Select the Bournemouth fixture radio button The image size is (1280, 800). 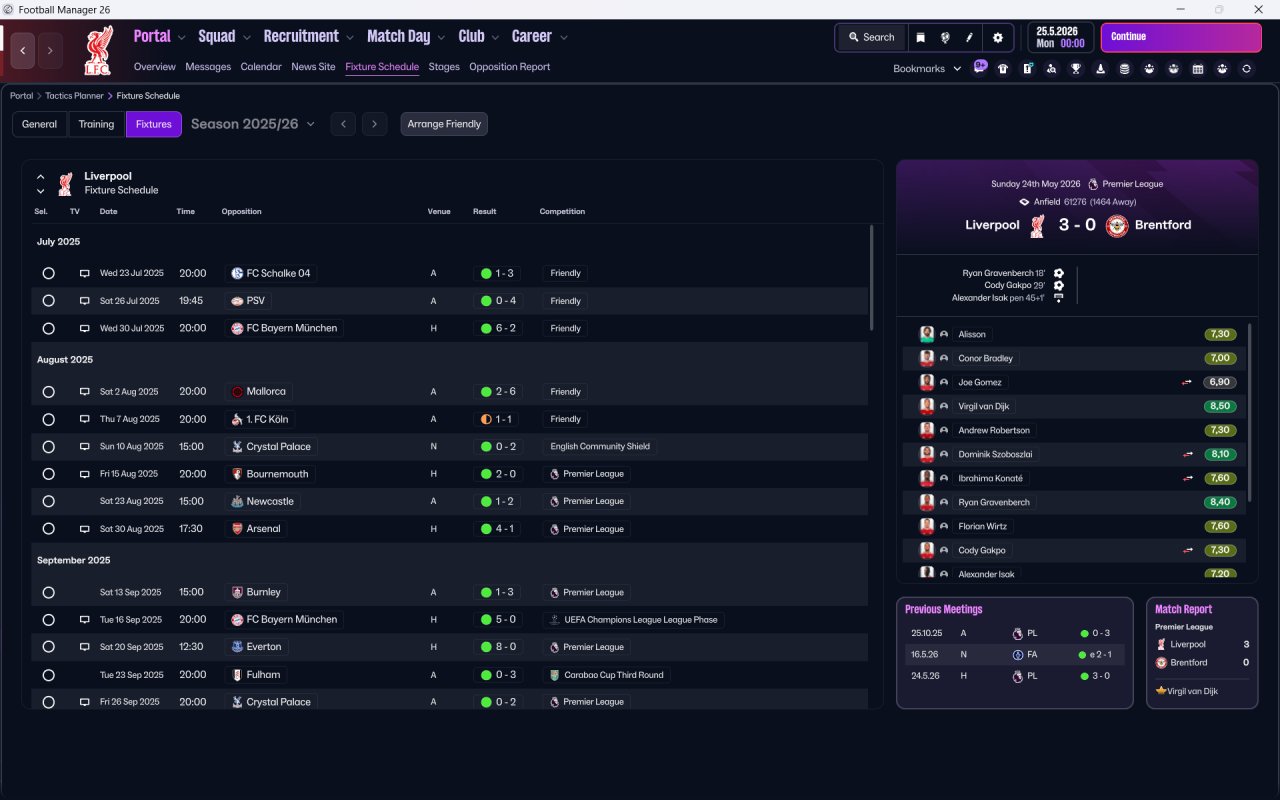point(48,474)
